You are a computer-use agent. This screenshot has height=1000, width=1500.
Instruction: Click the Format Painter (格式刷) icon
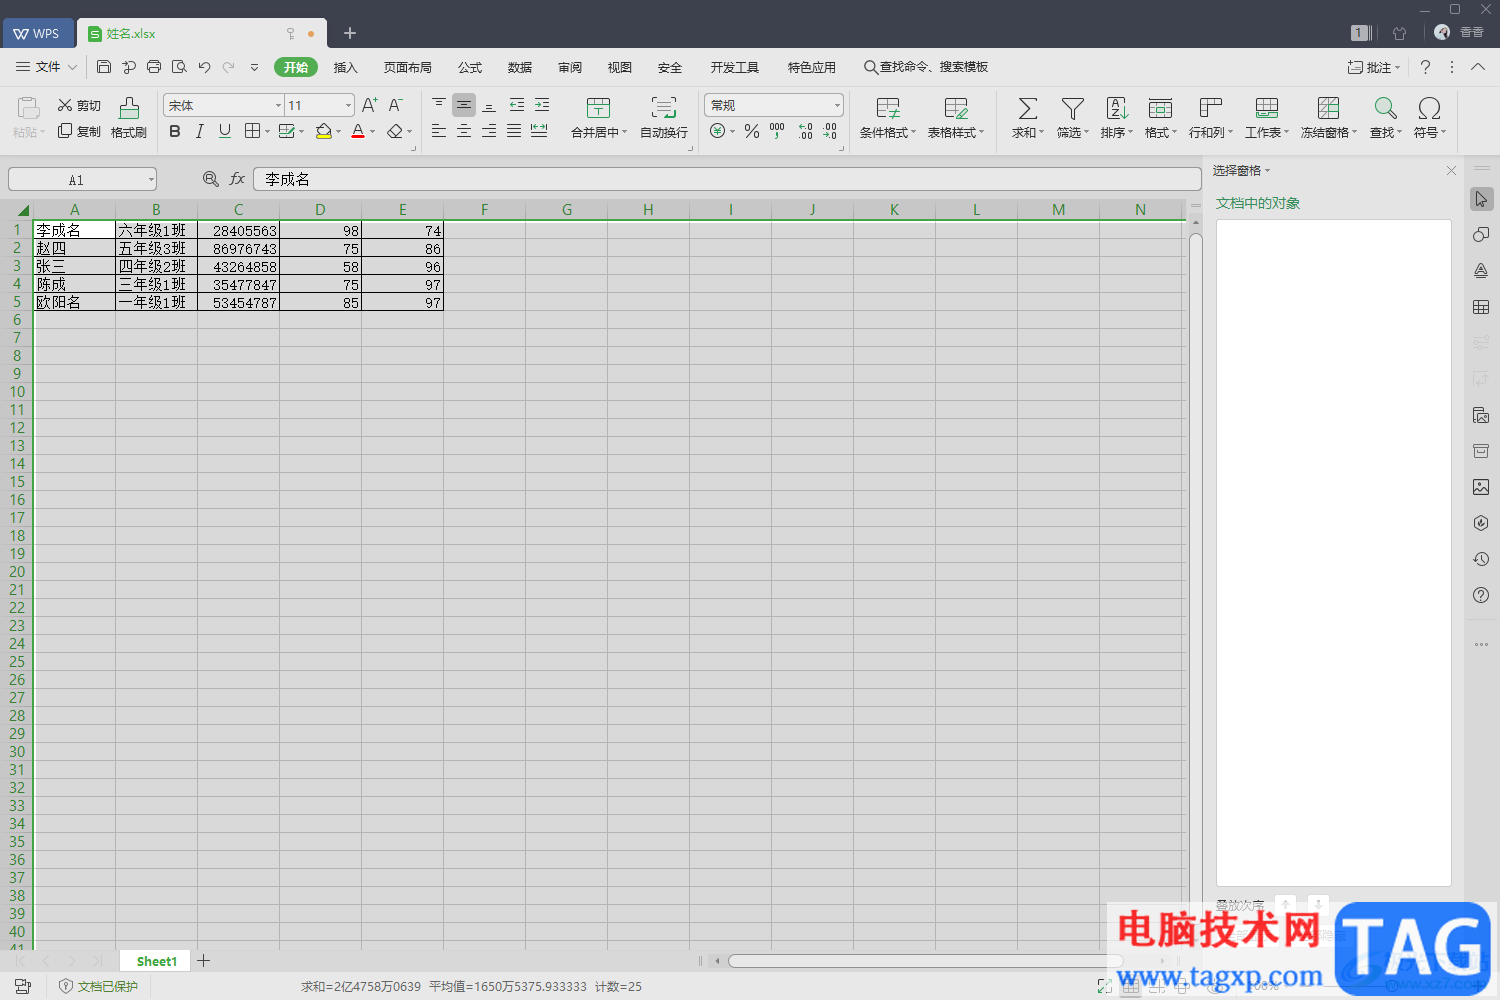coord(129,108)
